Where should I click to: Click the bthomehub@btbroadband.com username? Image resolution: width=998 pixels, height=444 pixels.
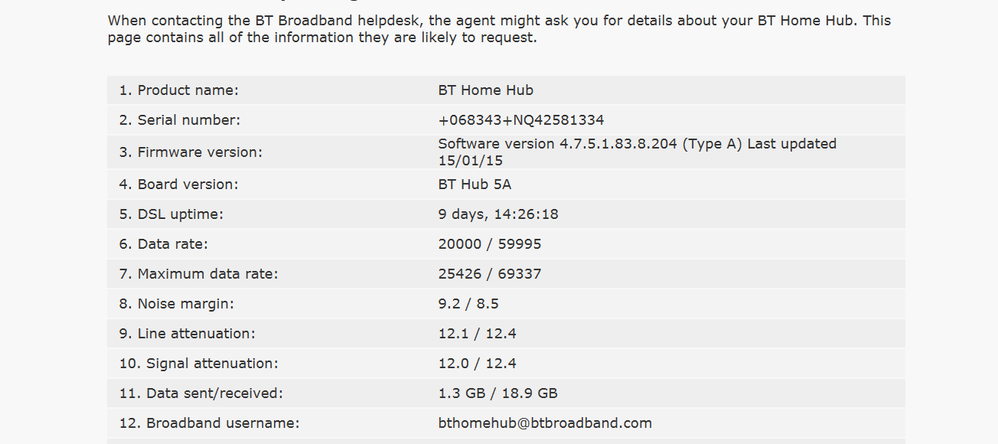[545, 424]
